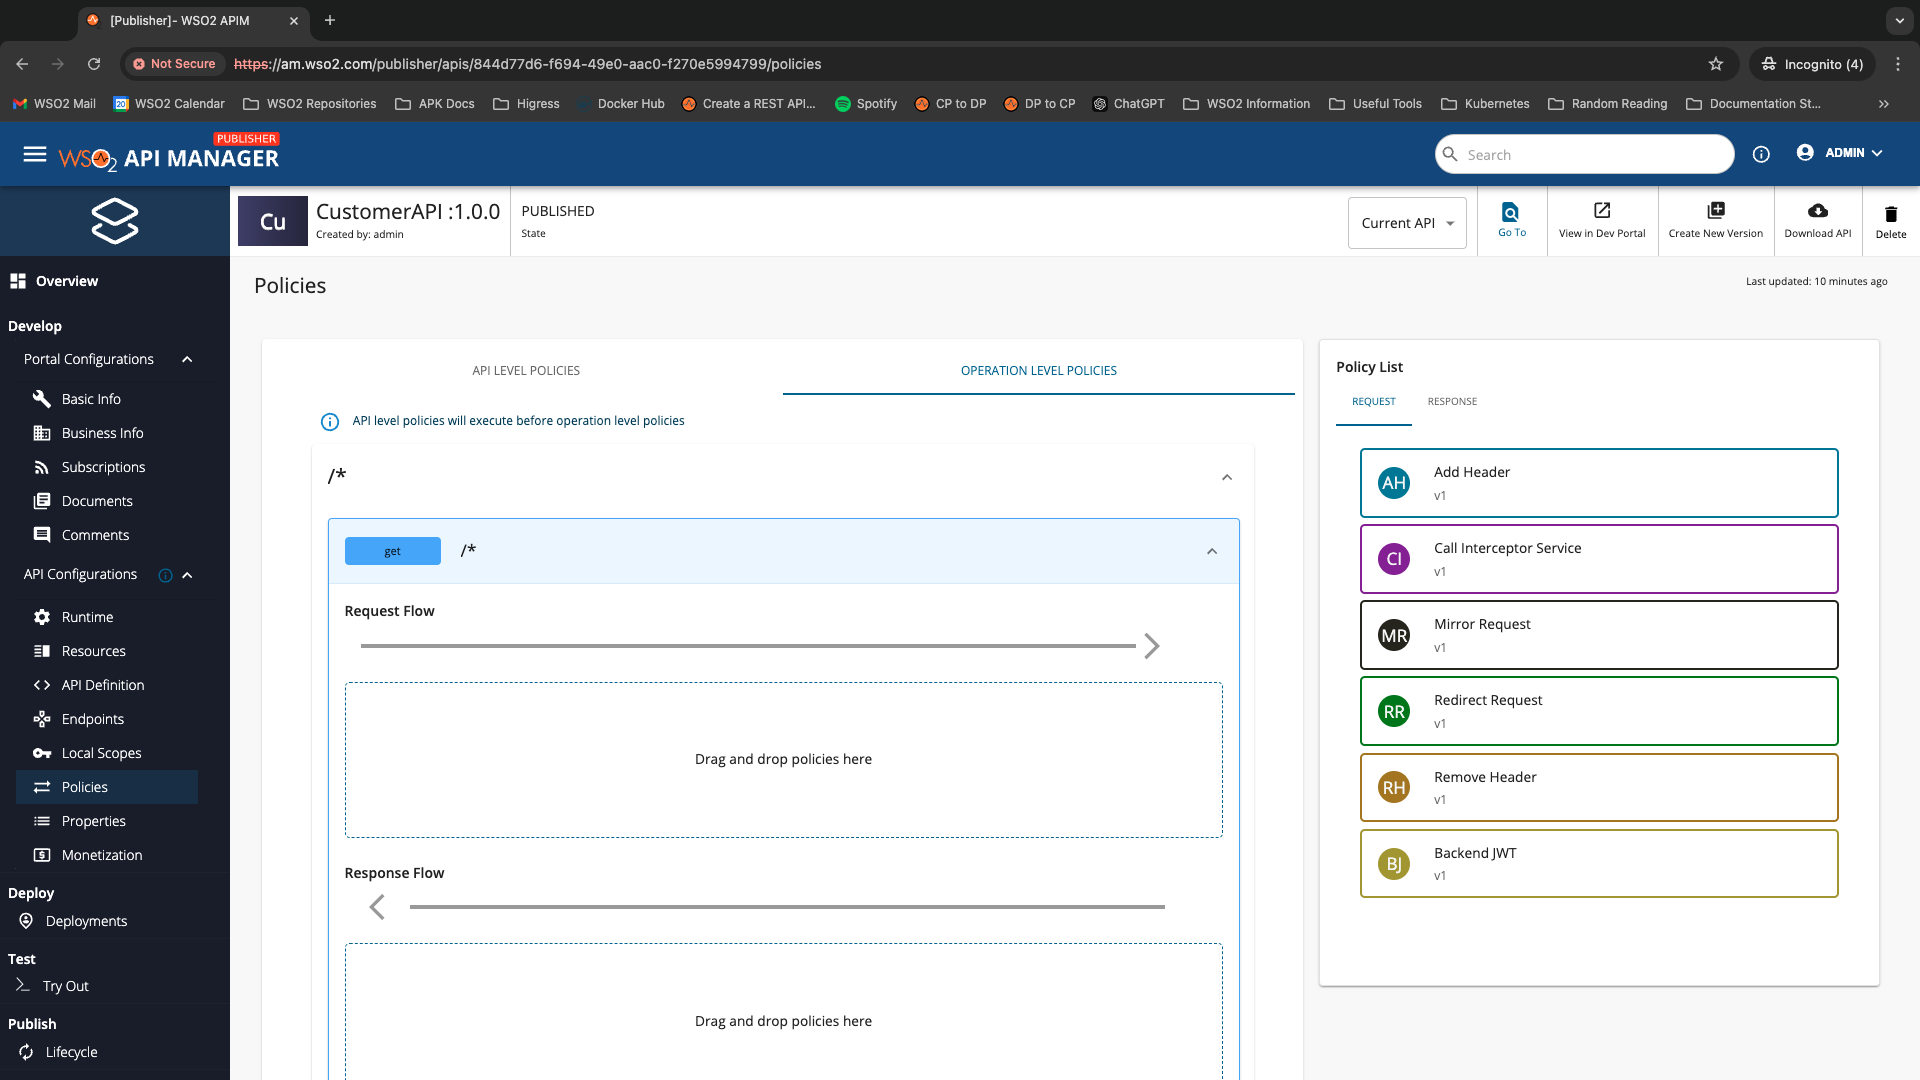1920x1080 pixels.
Task: Click the Search input field
Action: 1585,154
